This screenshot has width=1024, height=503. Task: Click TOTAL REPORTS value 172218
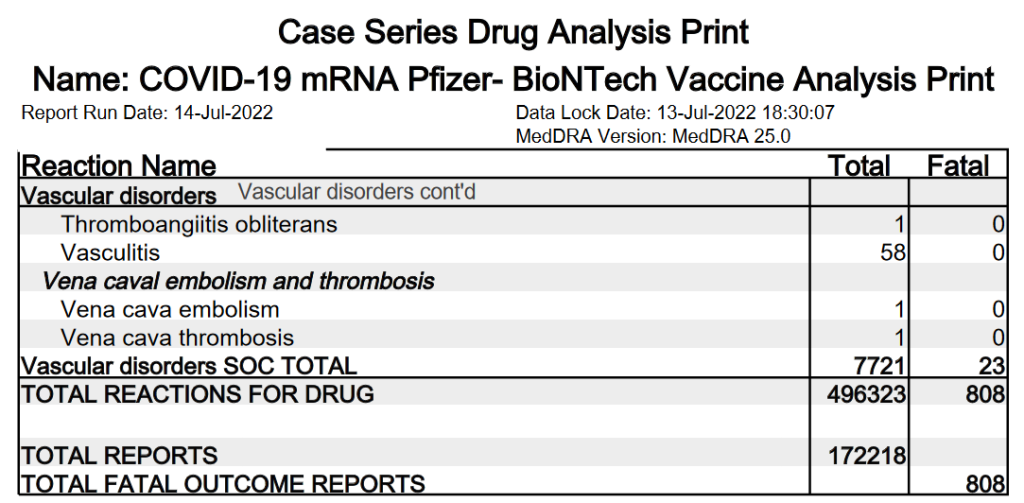point(867,455)
